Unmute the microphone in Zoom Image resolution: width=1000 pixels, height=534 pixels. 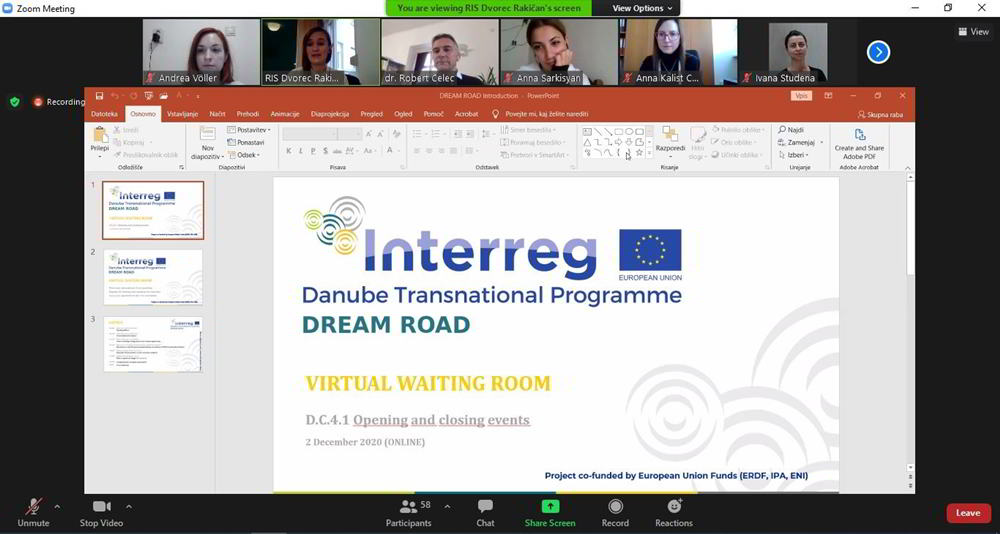coord(33,513)
